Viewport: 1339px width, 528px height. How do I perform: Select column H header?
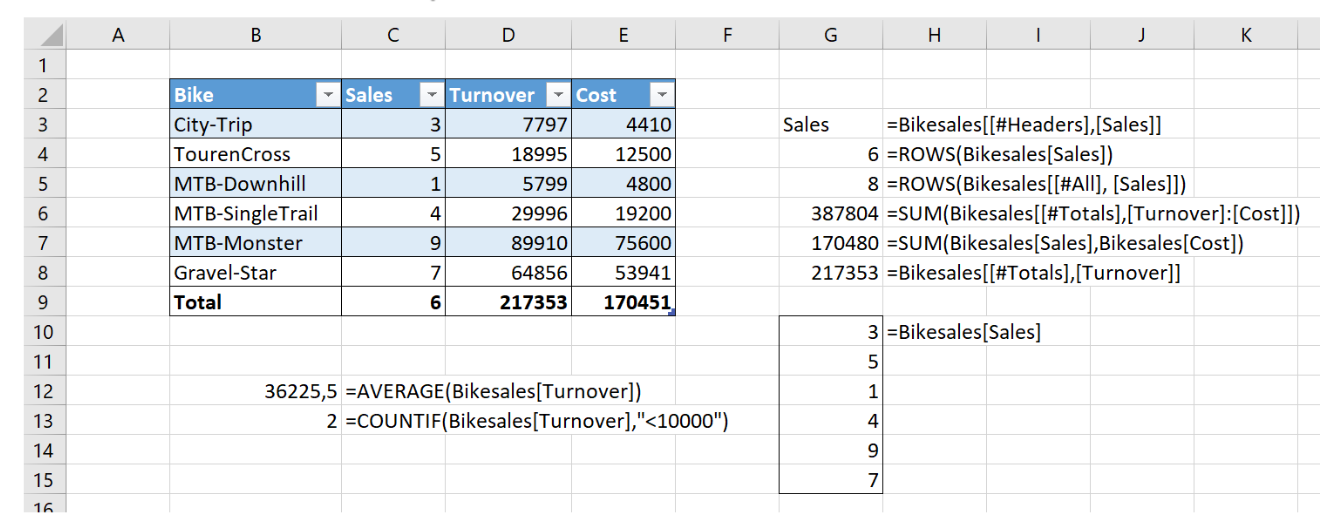pos(934,36)
